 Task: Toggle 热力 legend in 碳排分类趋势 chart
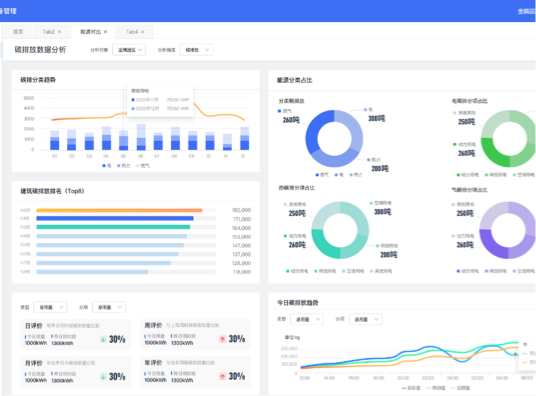point(124,166)
